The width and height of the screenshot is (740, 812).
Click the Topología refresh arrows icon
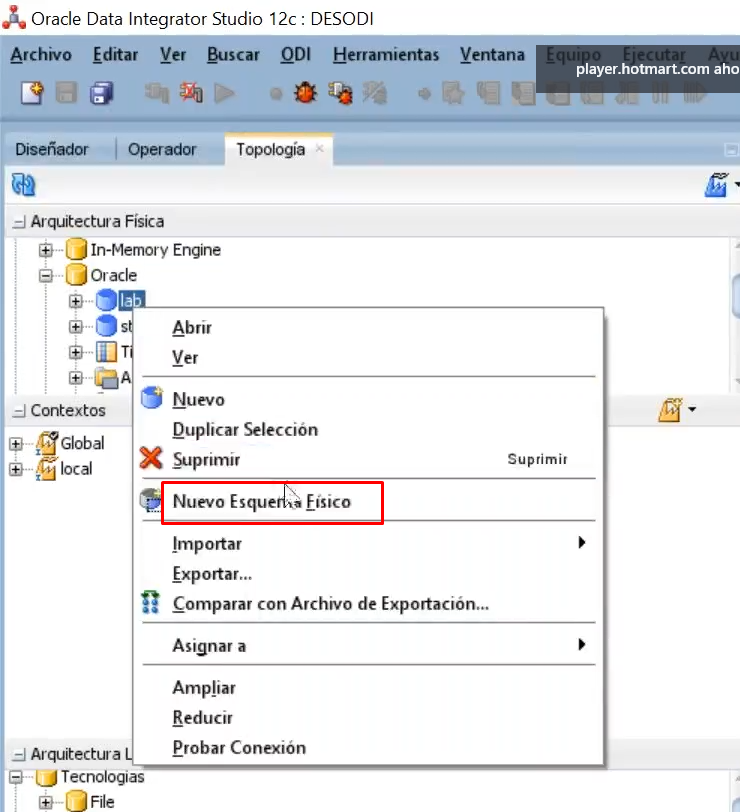tap(23, 184)
